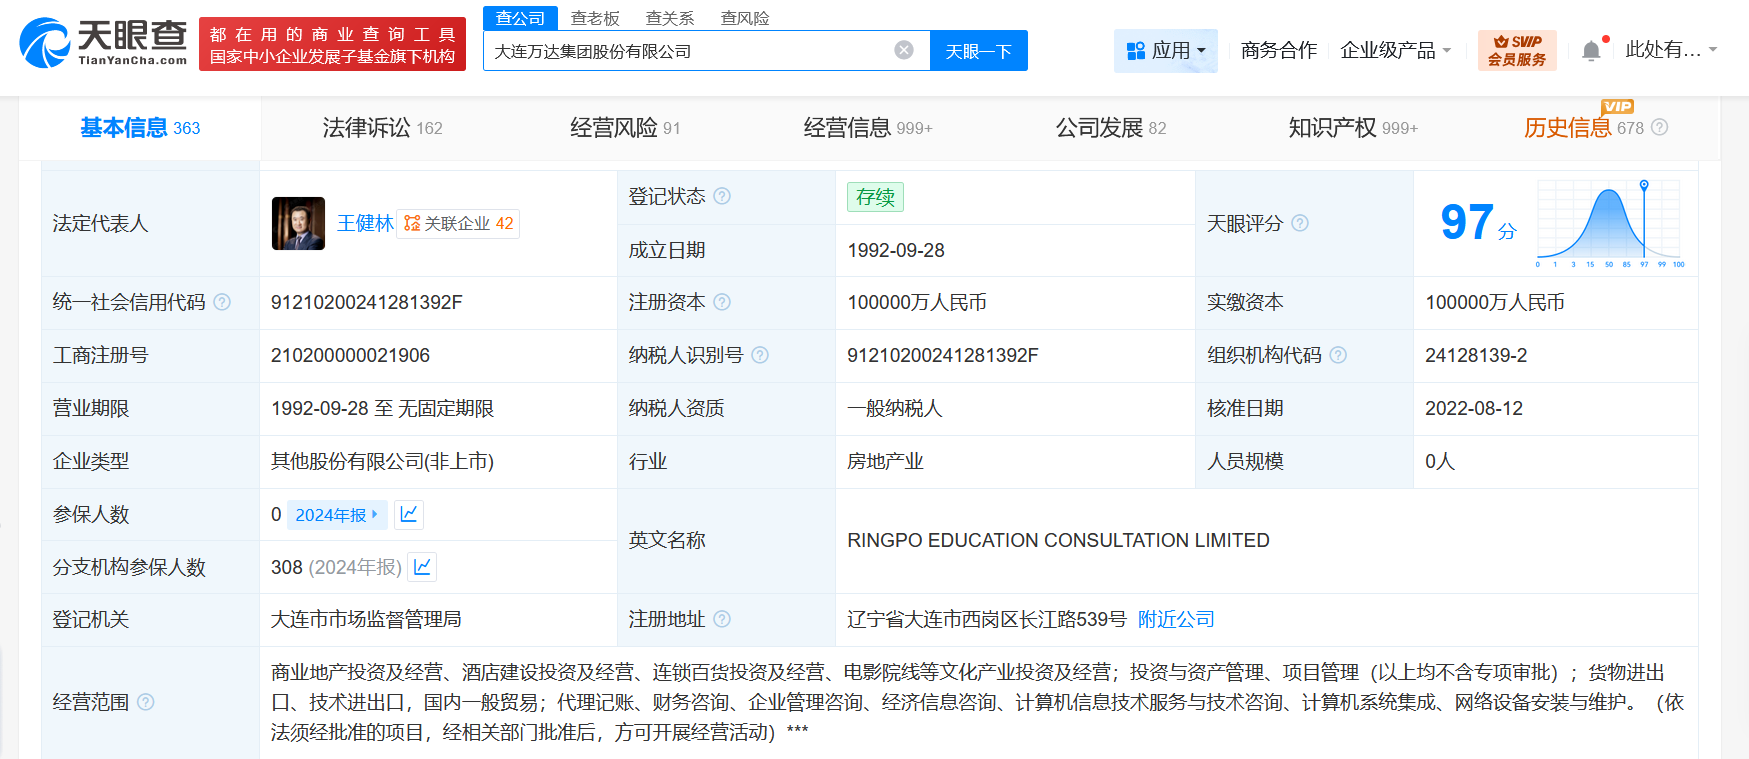Image resolution: width=1749 pixels, height=759 pixels.
Task: Clear the company search box text
Action: pos(904,50)
